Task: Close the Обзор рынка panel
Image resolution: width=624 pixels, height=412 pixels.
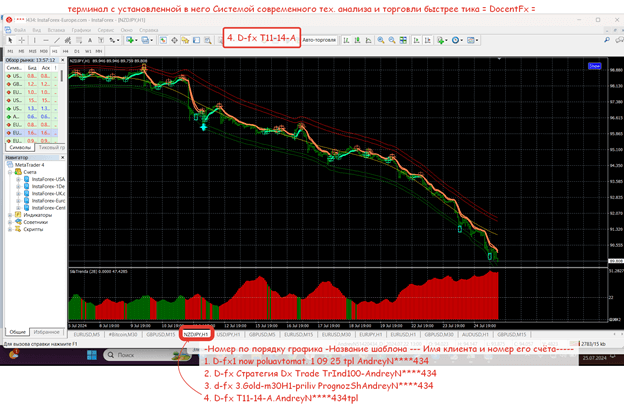Action: [x=62, y=60]
